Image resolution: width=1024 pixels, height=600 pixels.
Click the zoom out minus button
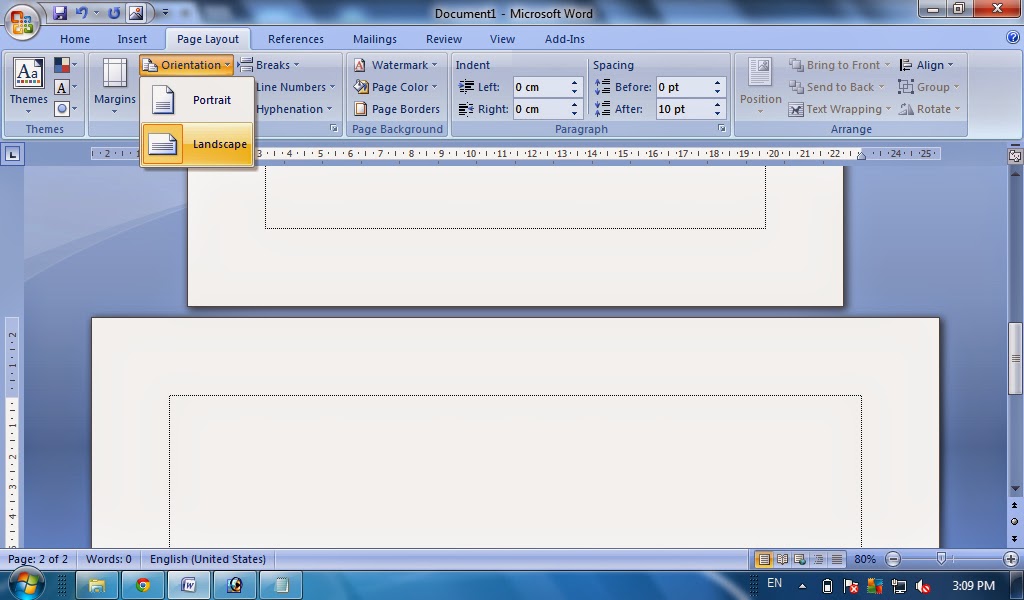pos(893,559)
